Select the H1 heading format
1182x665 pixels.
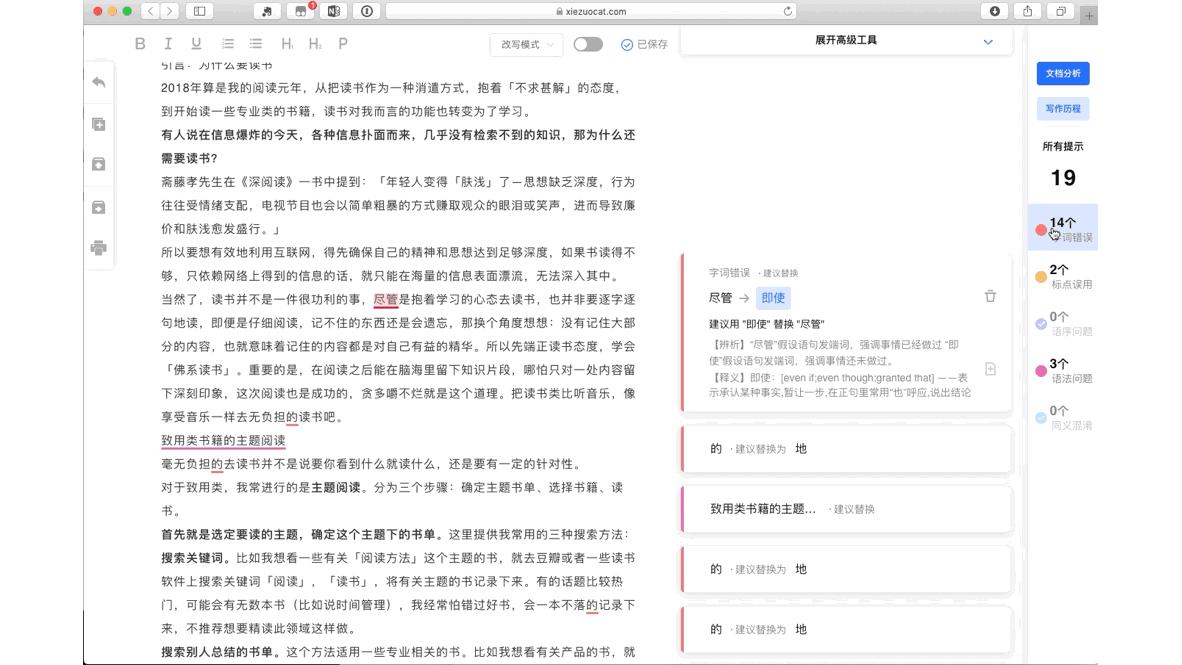tap(285, 43)
